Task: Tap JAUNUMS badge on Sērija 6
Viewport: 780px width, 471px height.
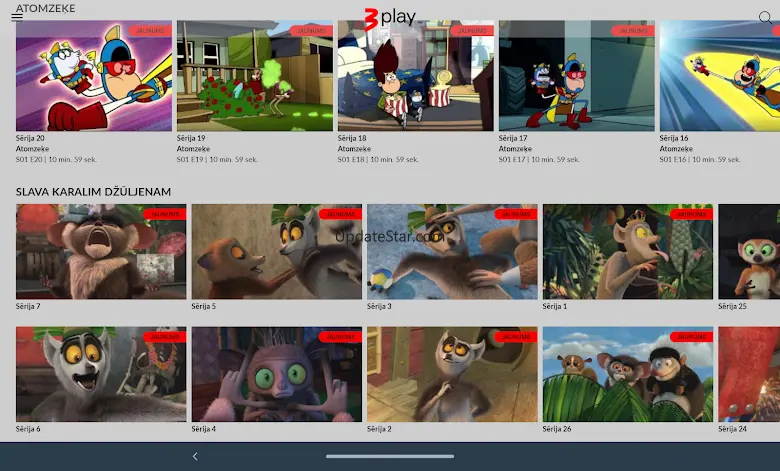Action: (x=165, y=337)
